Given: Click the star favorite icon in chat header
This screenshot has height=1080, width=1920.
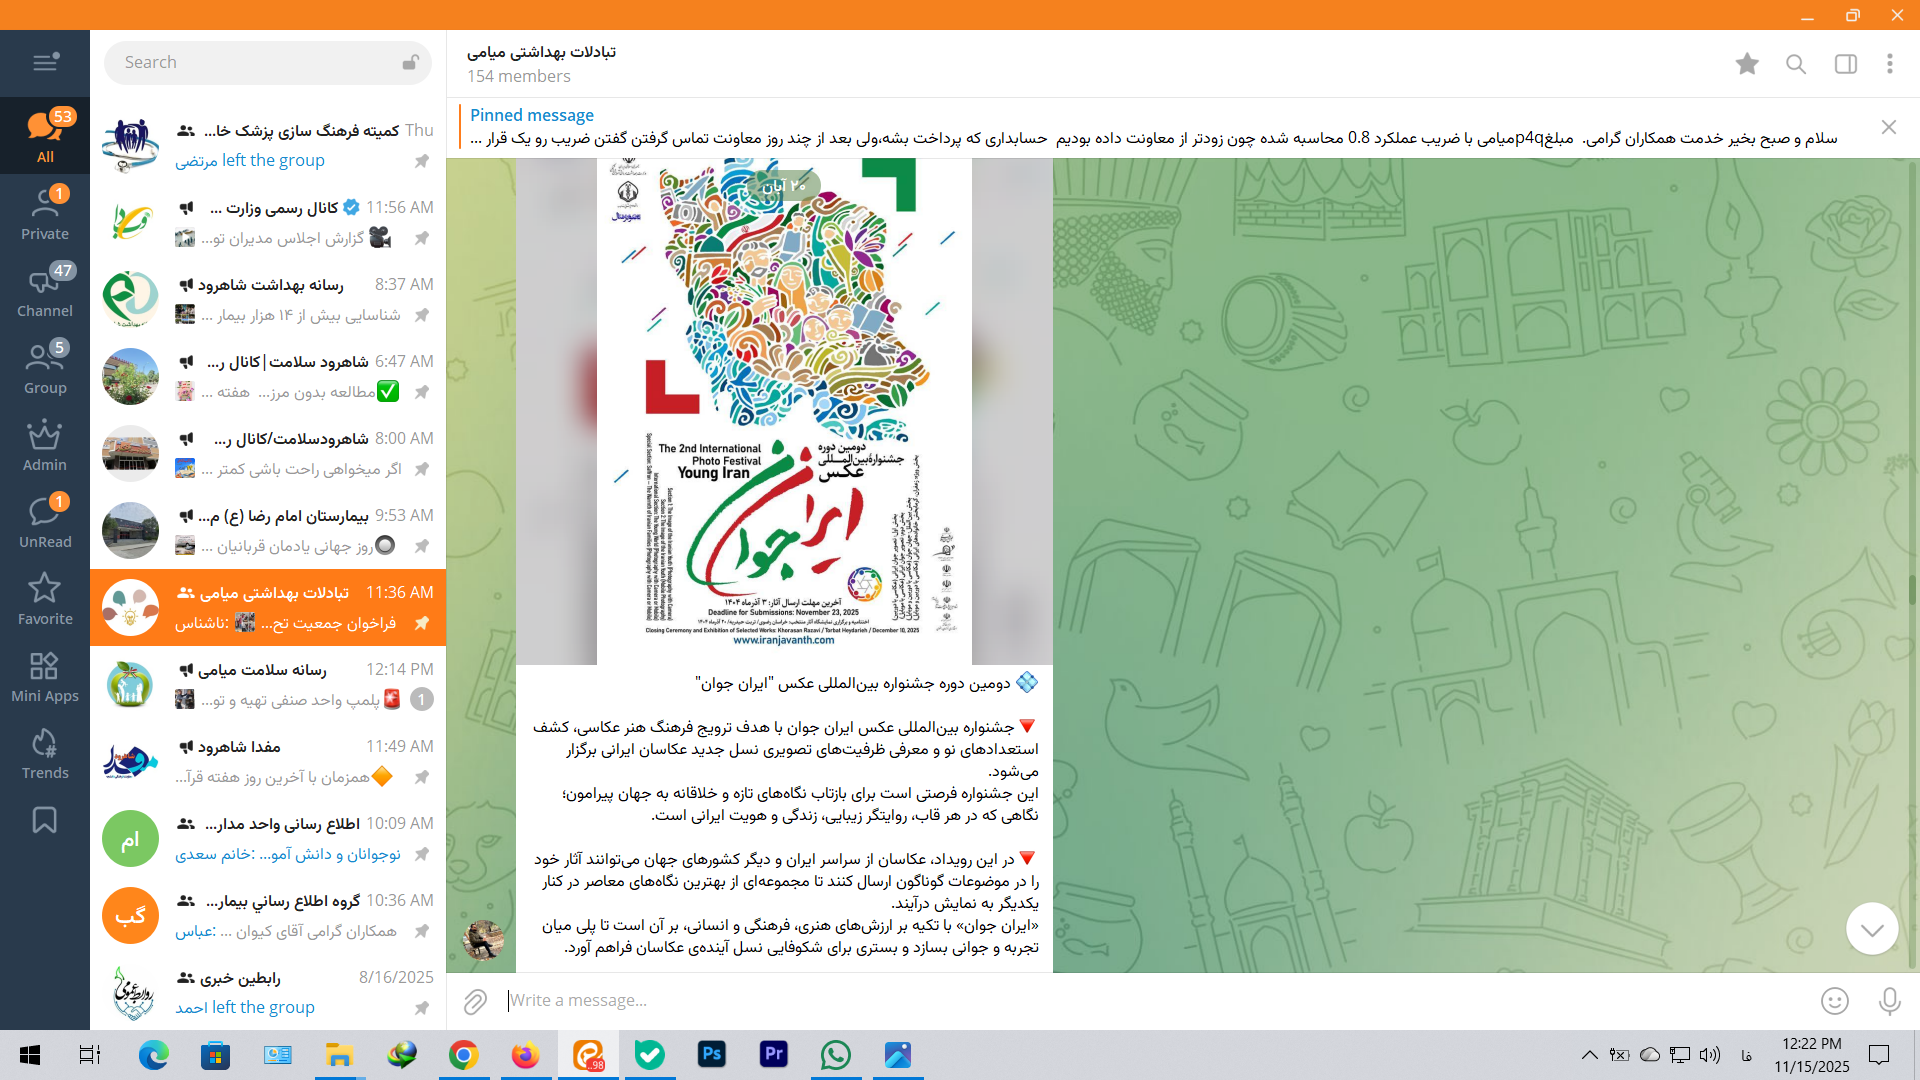Looking at the screenshot, I should (1747, 64).
